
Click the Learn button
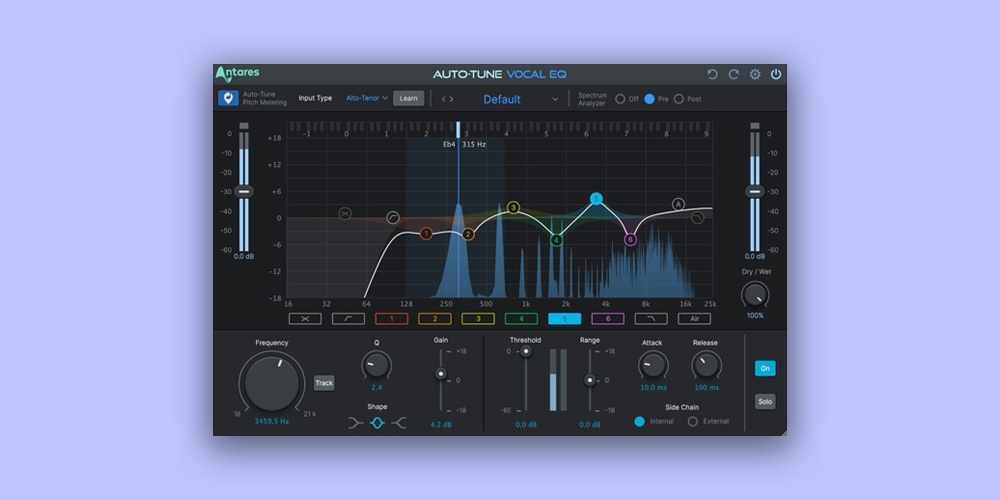click(408, 98)
